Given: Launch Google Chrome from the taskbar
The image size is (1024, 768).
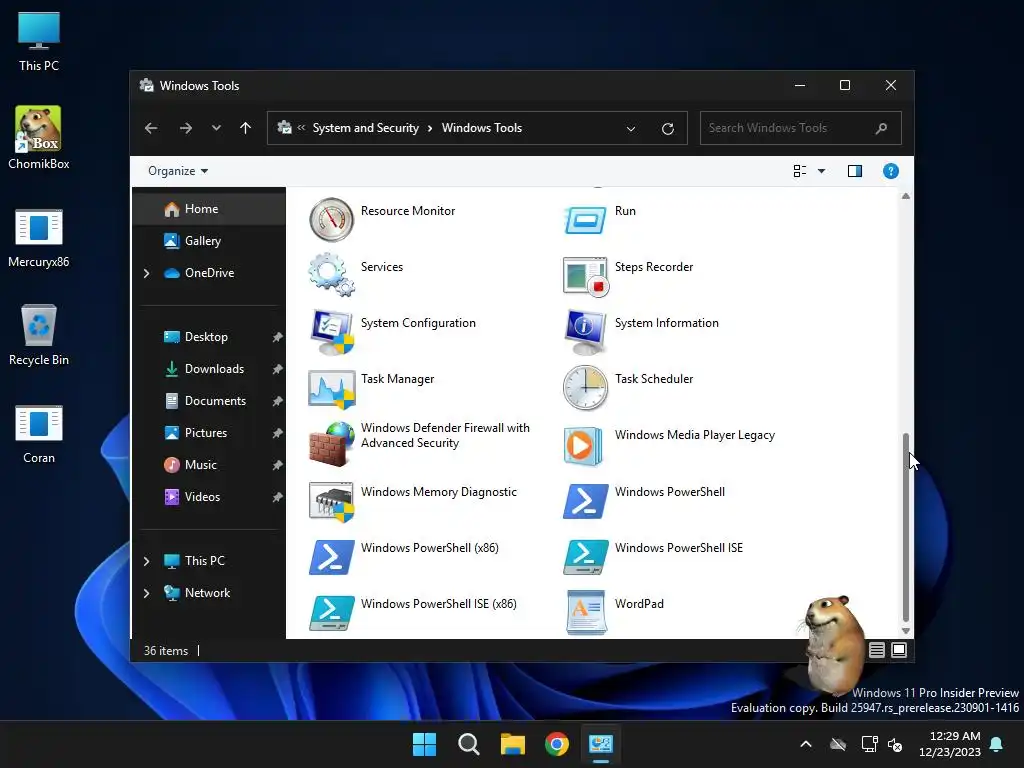Looking at the screenshot, I should (556, 744).
